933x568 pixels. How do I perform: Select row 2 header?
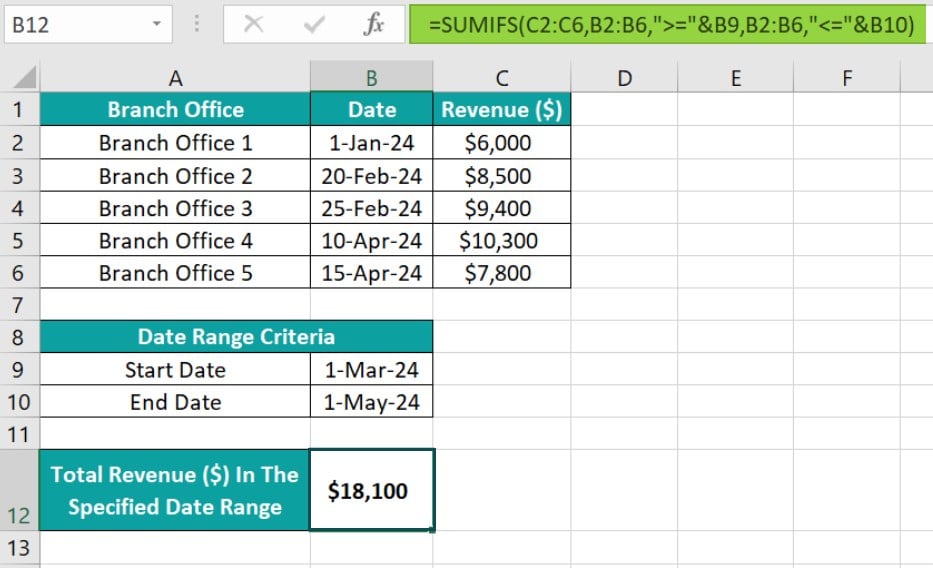click(x=19, y=143)
